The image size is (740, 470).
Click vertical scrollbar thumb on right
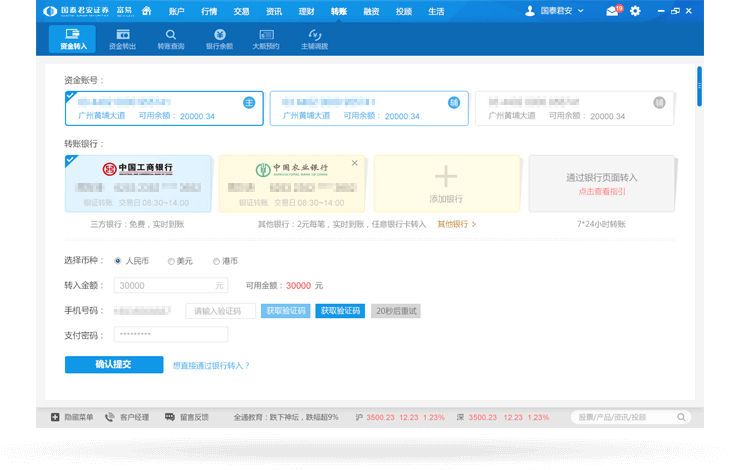(699, 86)
